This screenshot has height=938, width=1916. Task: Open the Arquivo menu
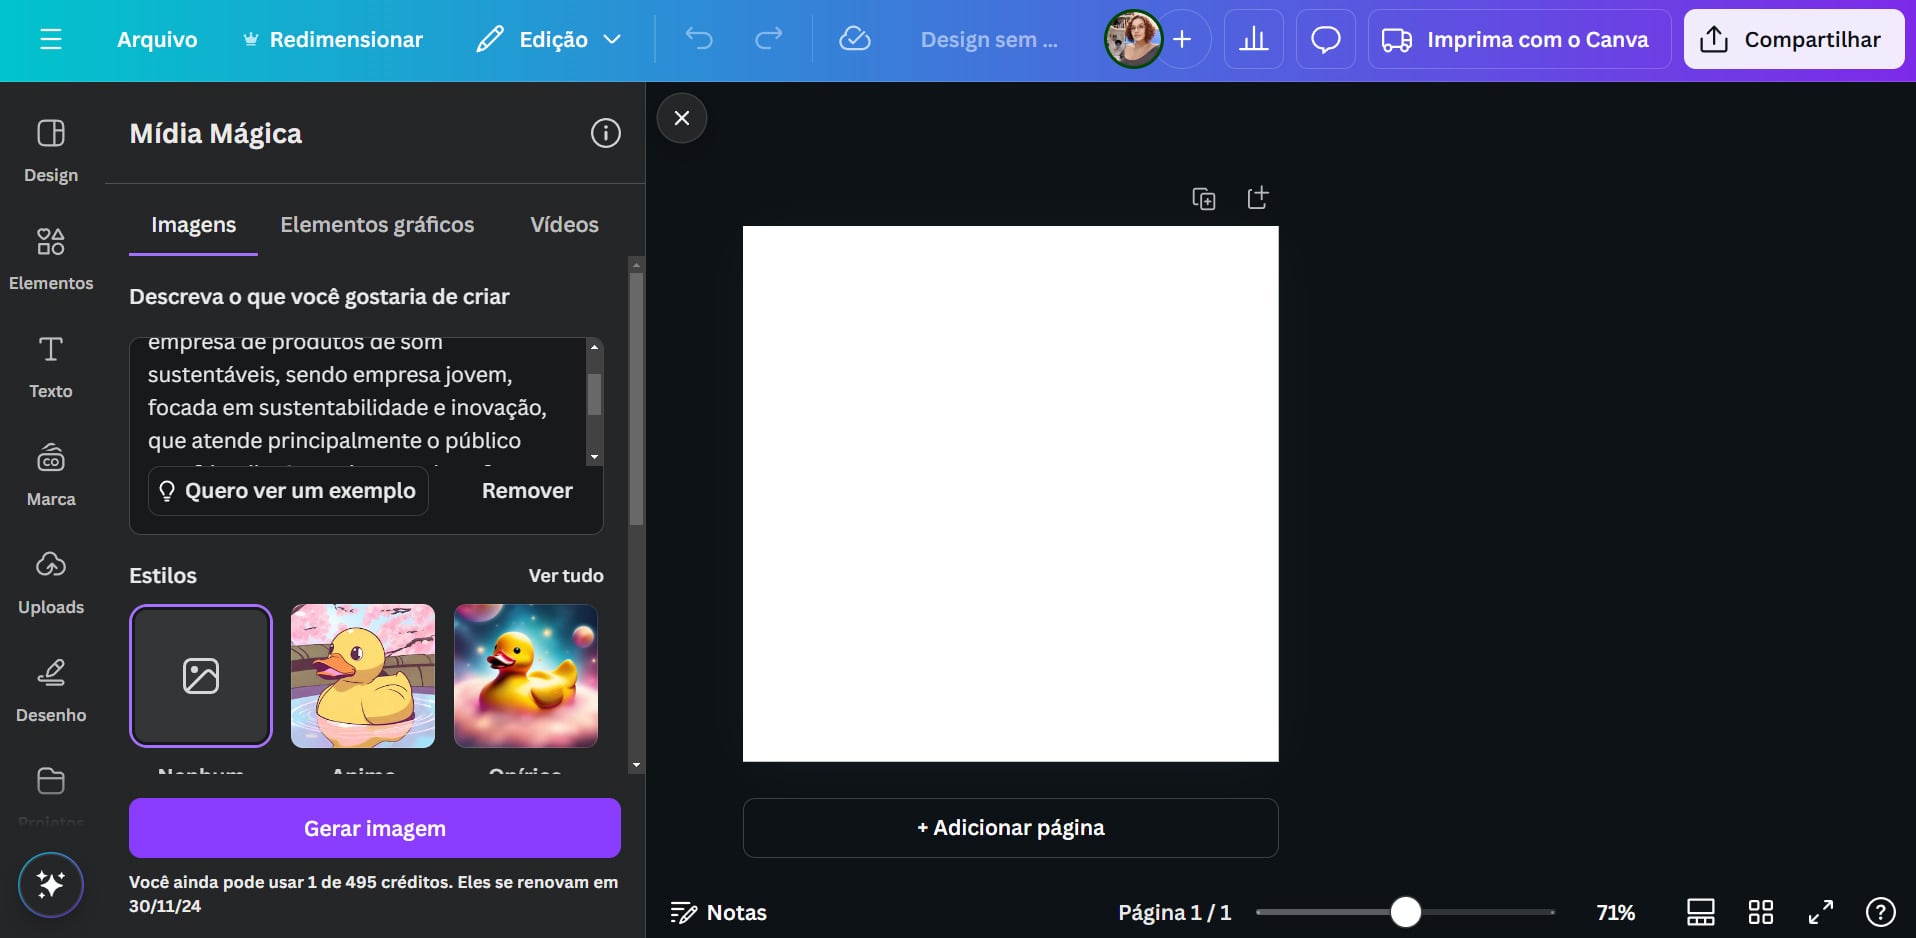tap(157, 40)
